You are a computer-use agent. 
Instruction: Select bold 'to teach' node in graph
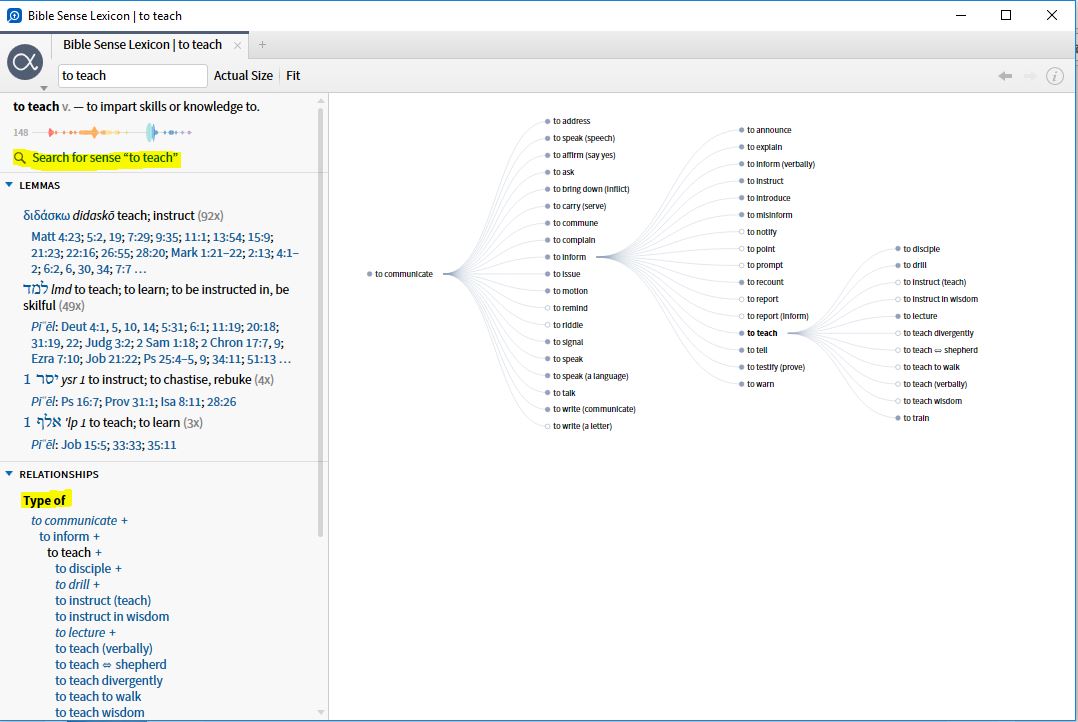point(758,333)
